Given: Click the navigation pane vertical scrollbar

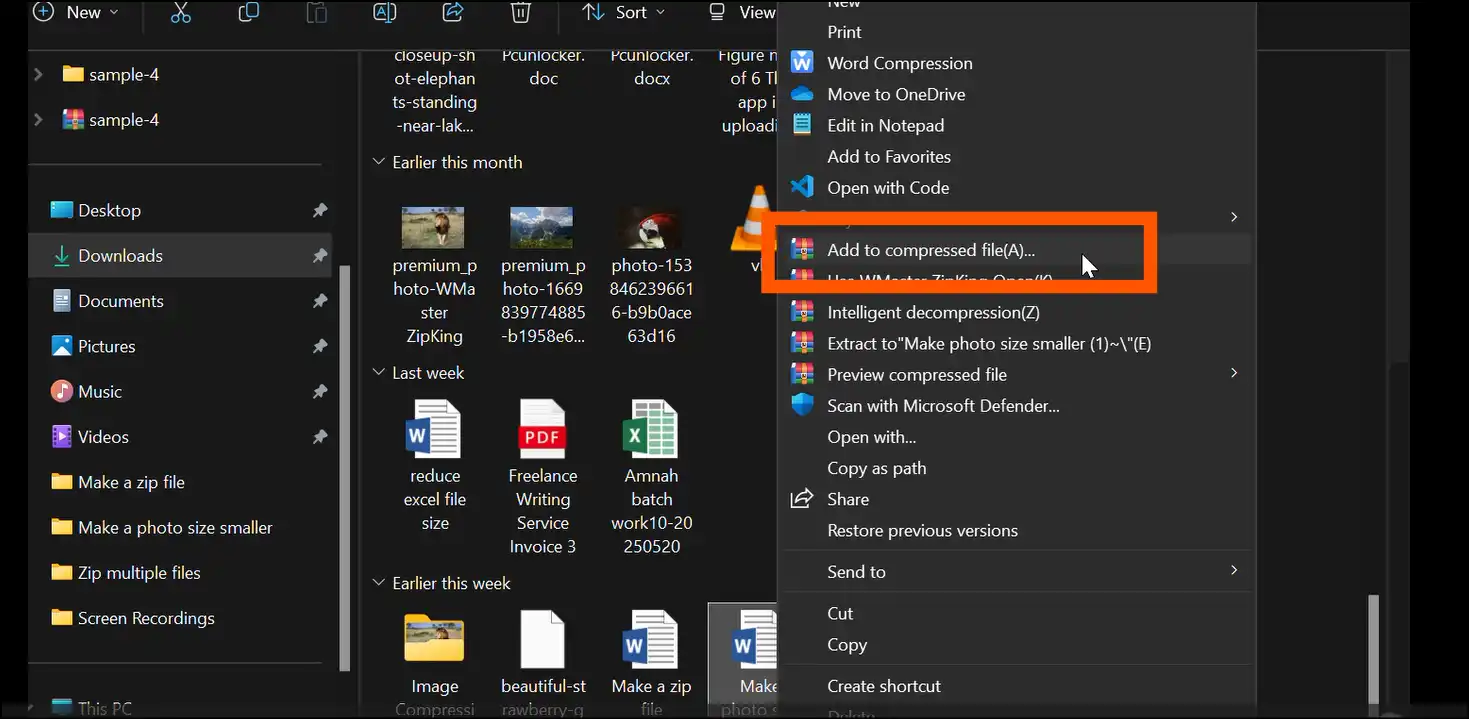Looking at the screenshot, I should point(346,468).
